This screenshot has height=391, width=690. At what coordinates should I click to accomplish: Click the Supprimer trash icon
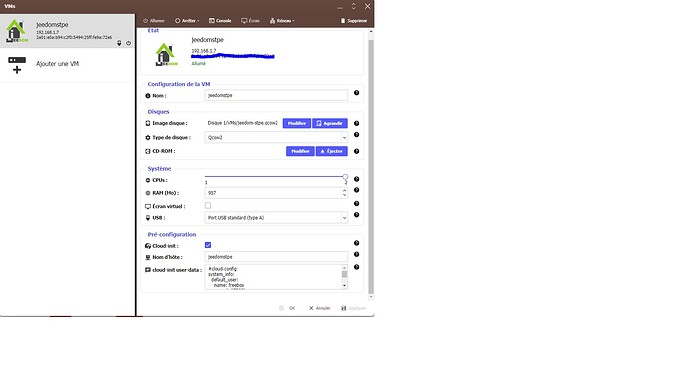click(343, 21)
